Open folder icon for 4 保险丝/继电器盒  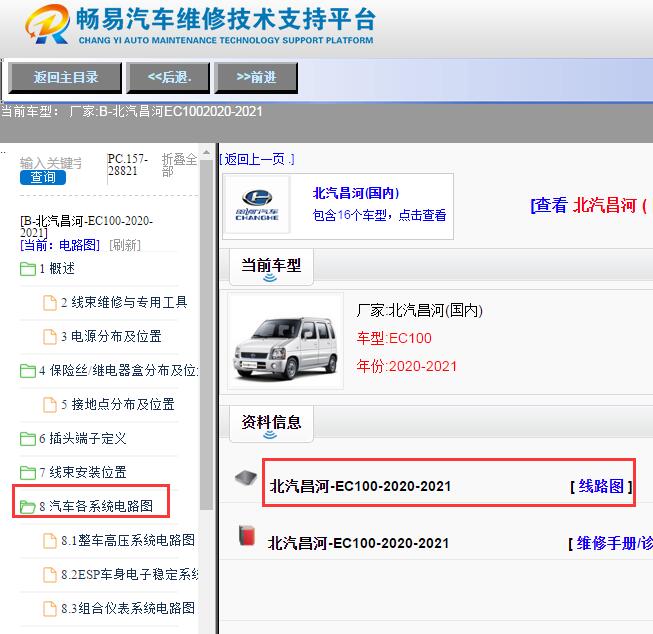pos(28,370)
